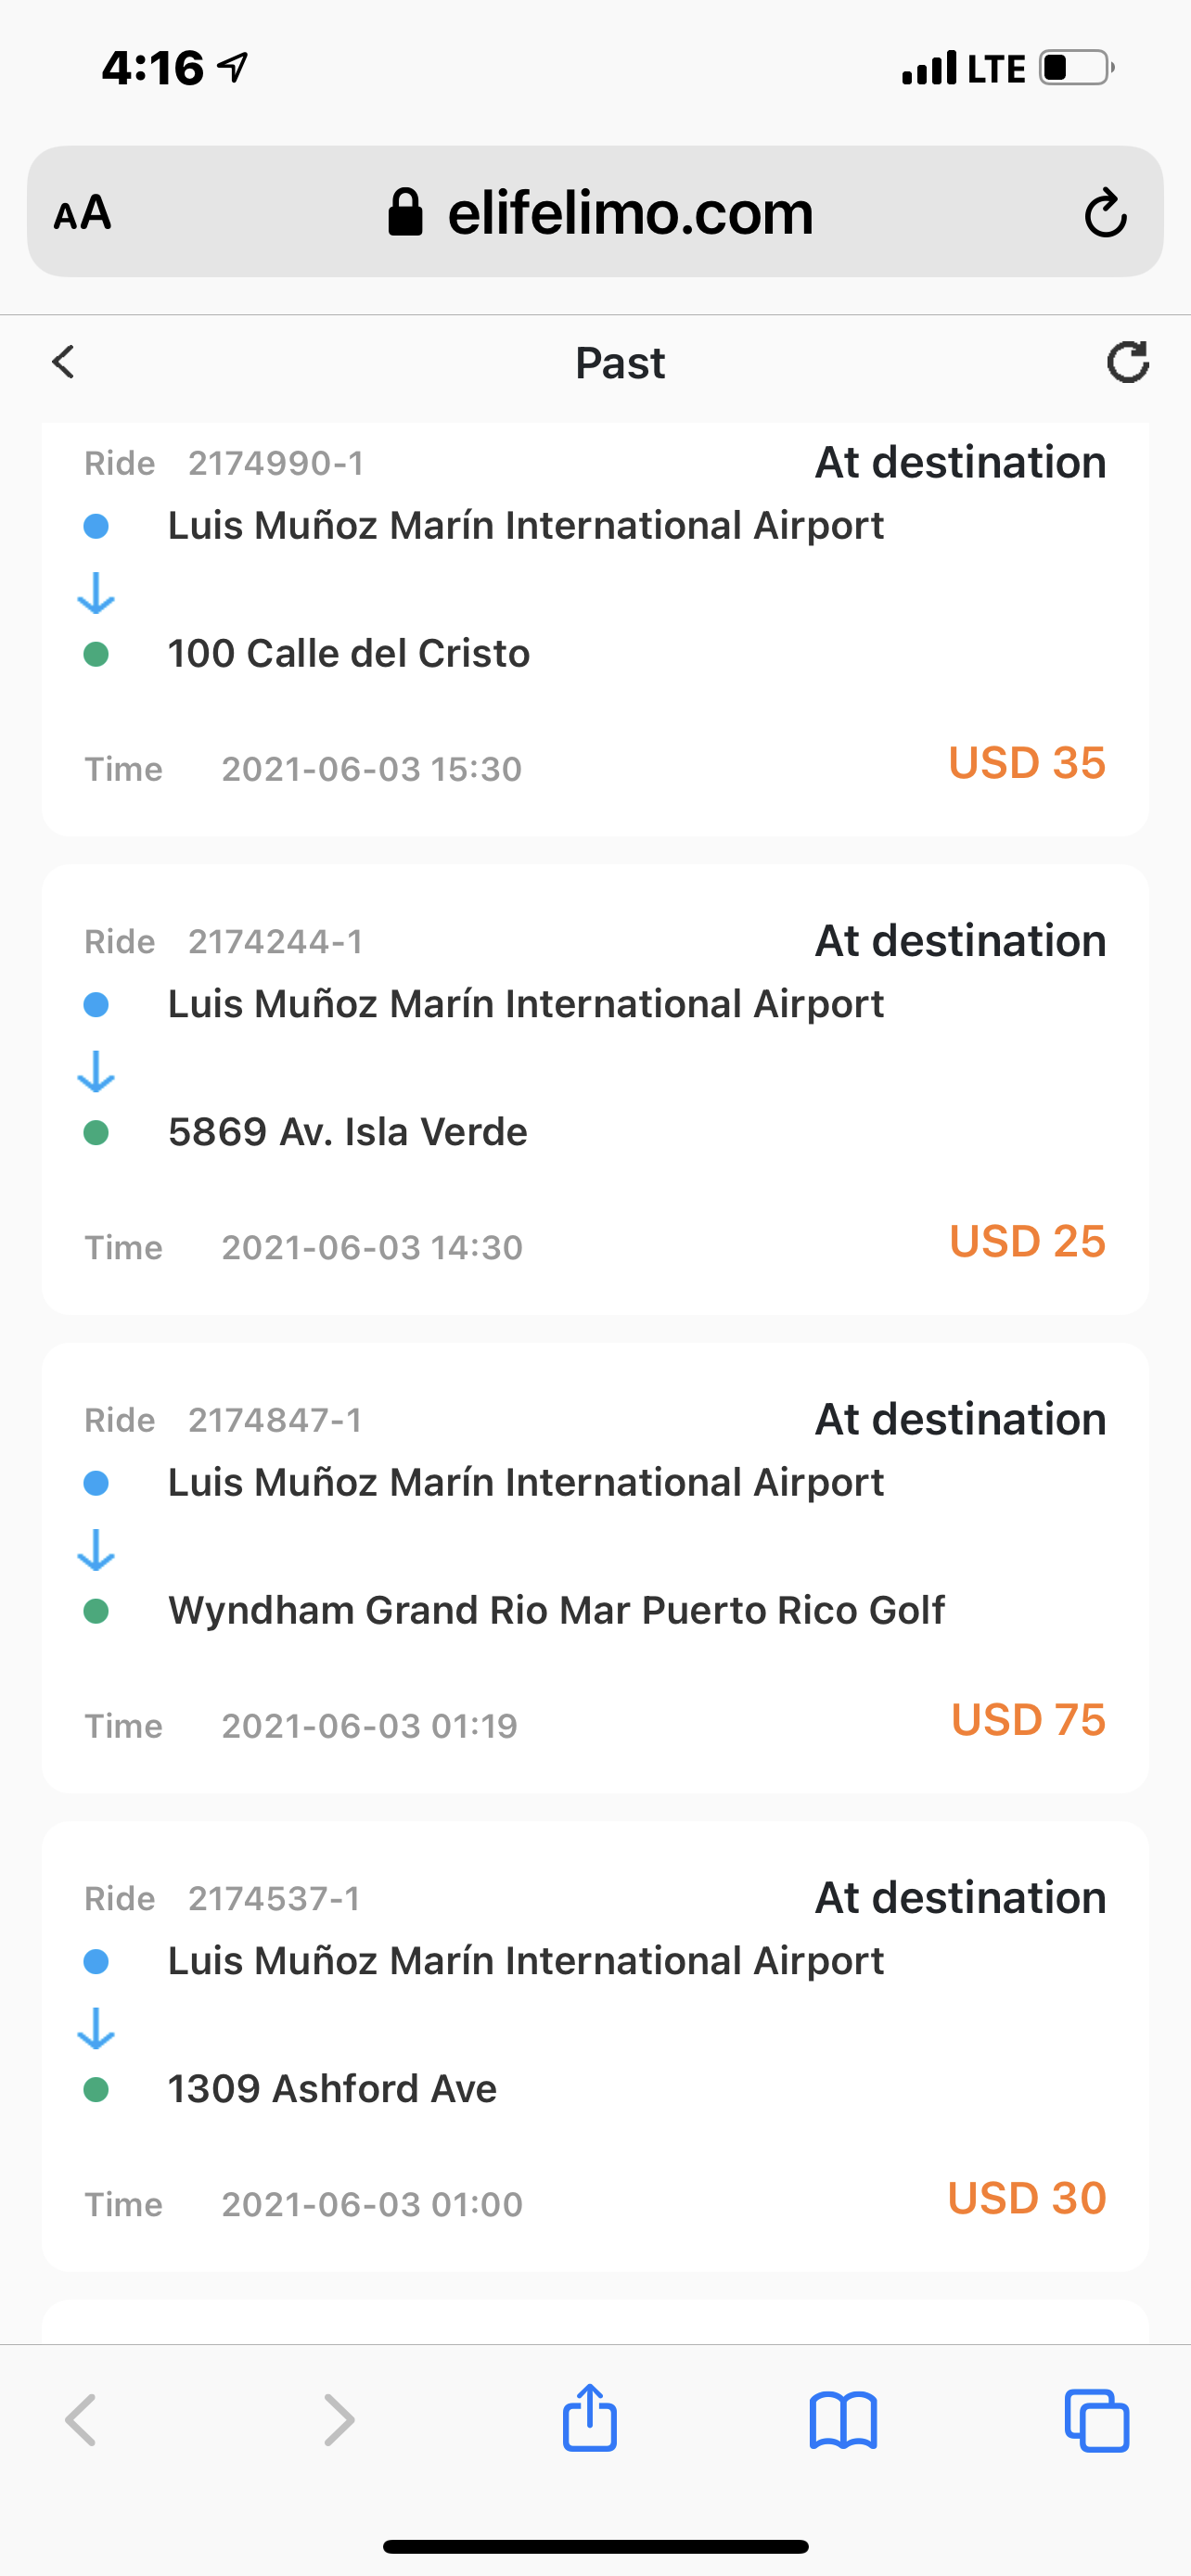Image resolution: width=1191 pixels, height=2576 pixels.
Task: Tap the USD 35 fare
Action: point(1027,763)
